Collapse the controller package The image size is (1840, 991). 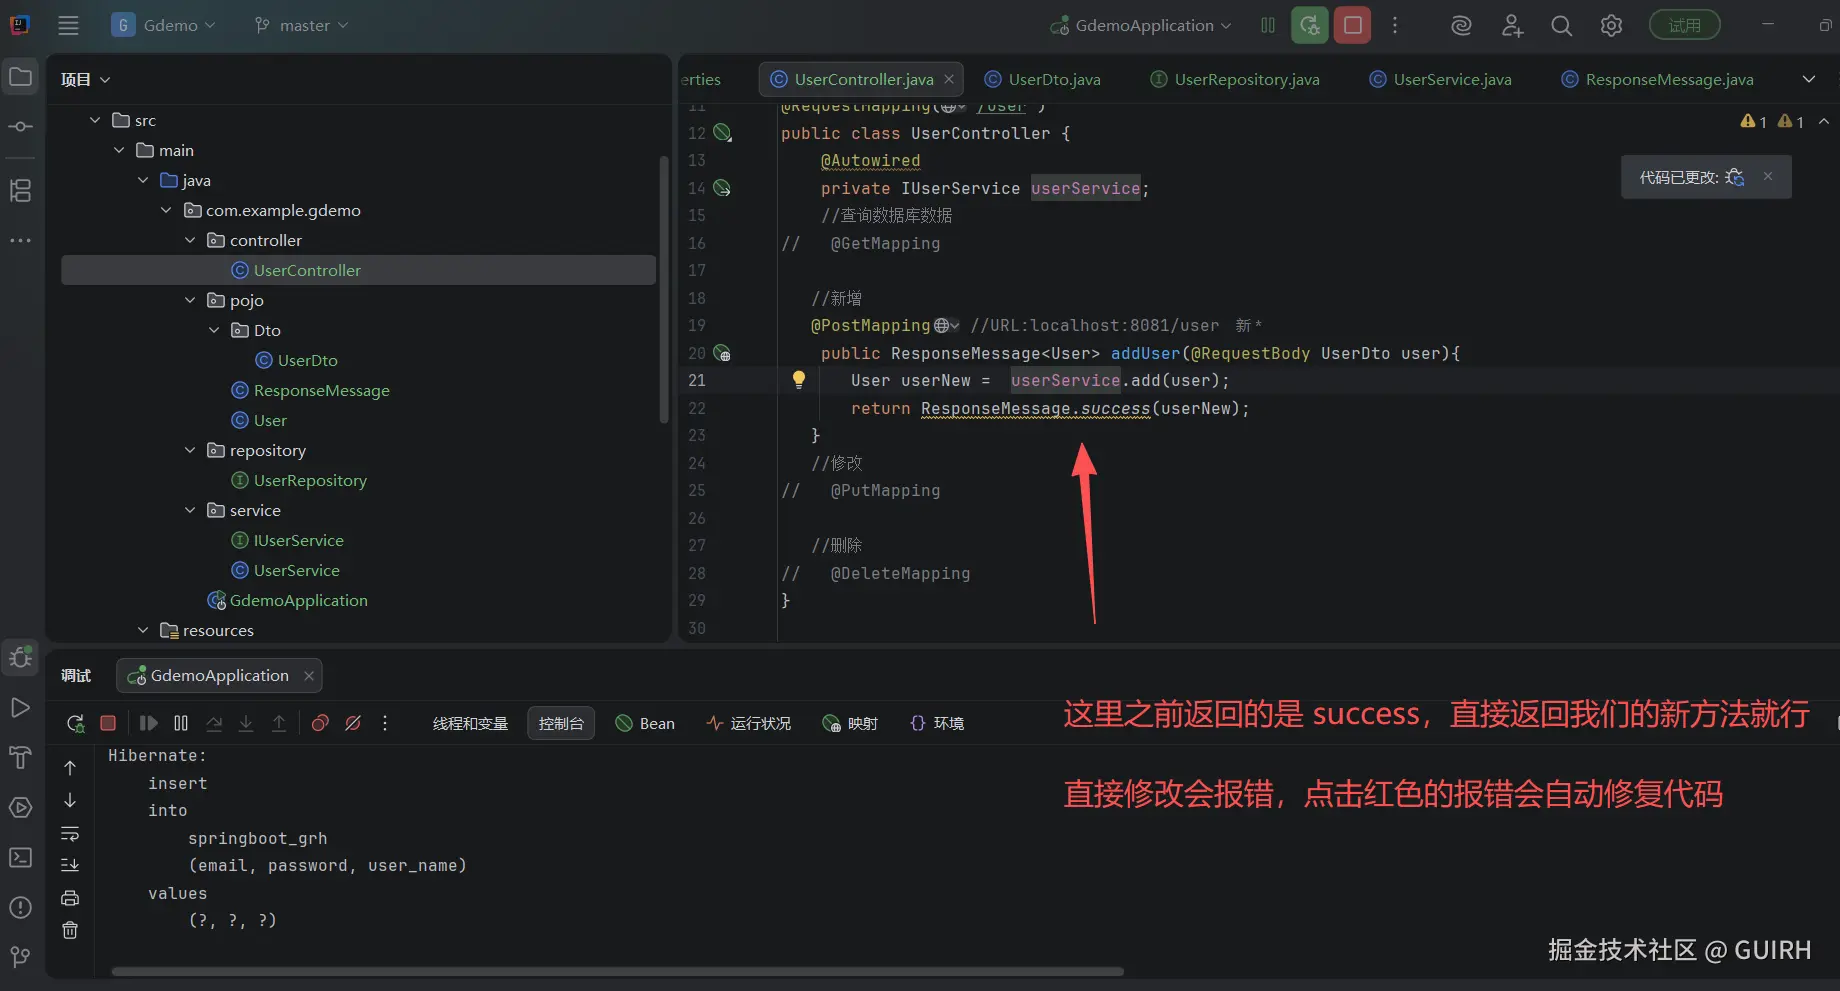coord(190,240)
